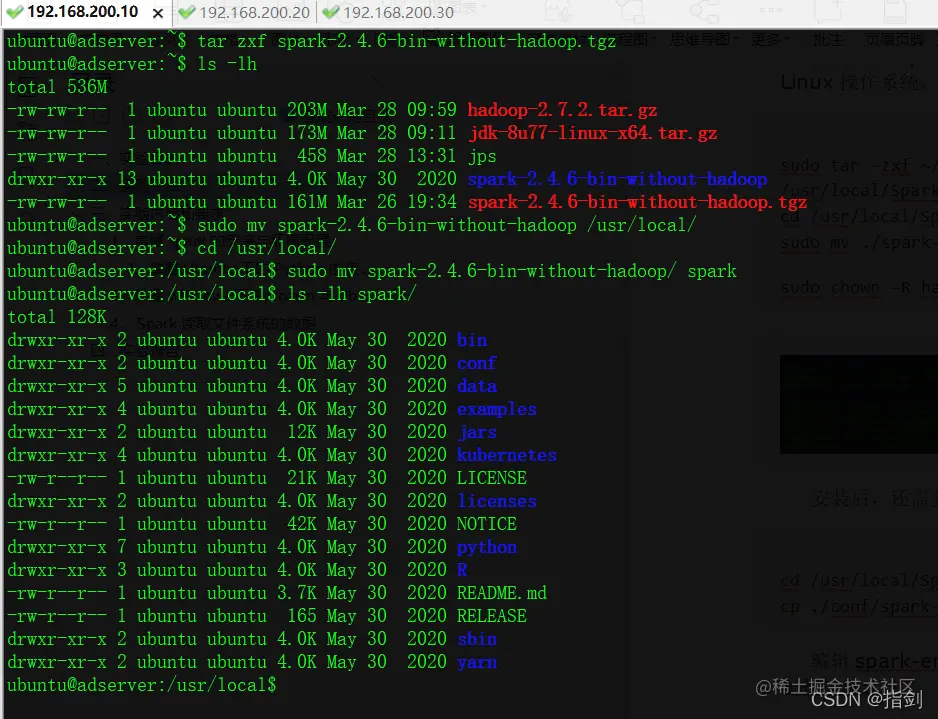The height and width of the screenshot is (719, 938).
Task: Click the R directory entry
Action: [462, 570]
